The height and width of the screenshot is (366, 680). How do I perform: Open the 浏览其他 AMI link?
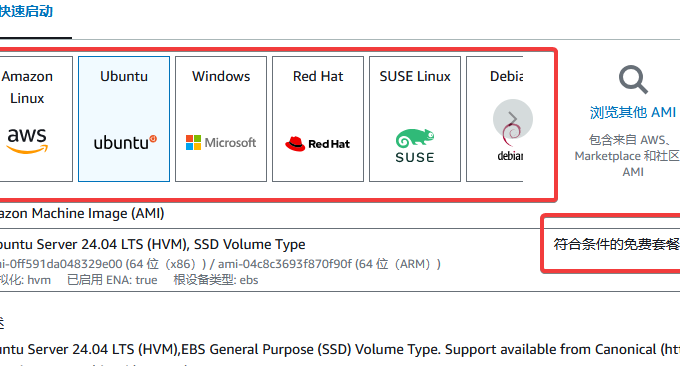[633, 113]
